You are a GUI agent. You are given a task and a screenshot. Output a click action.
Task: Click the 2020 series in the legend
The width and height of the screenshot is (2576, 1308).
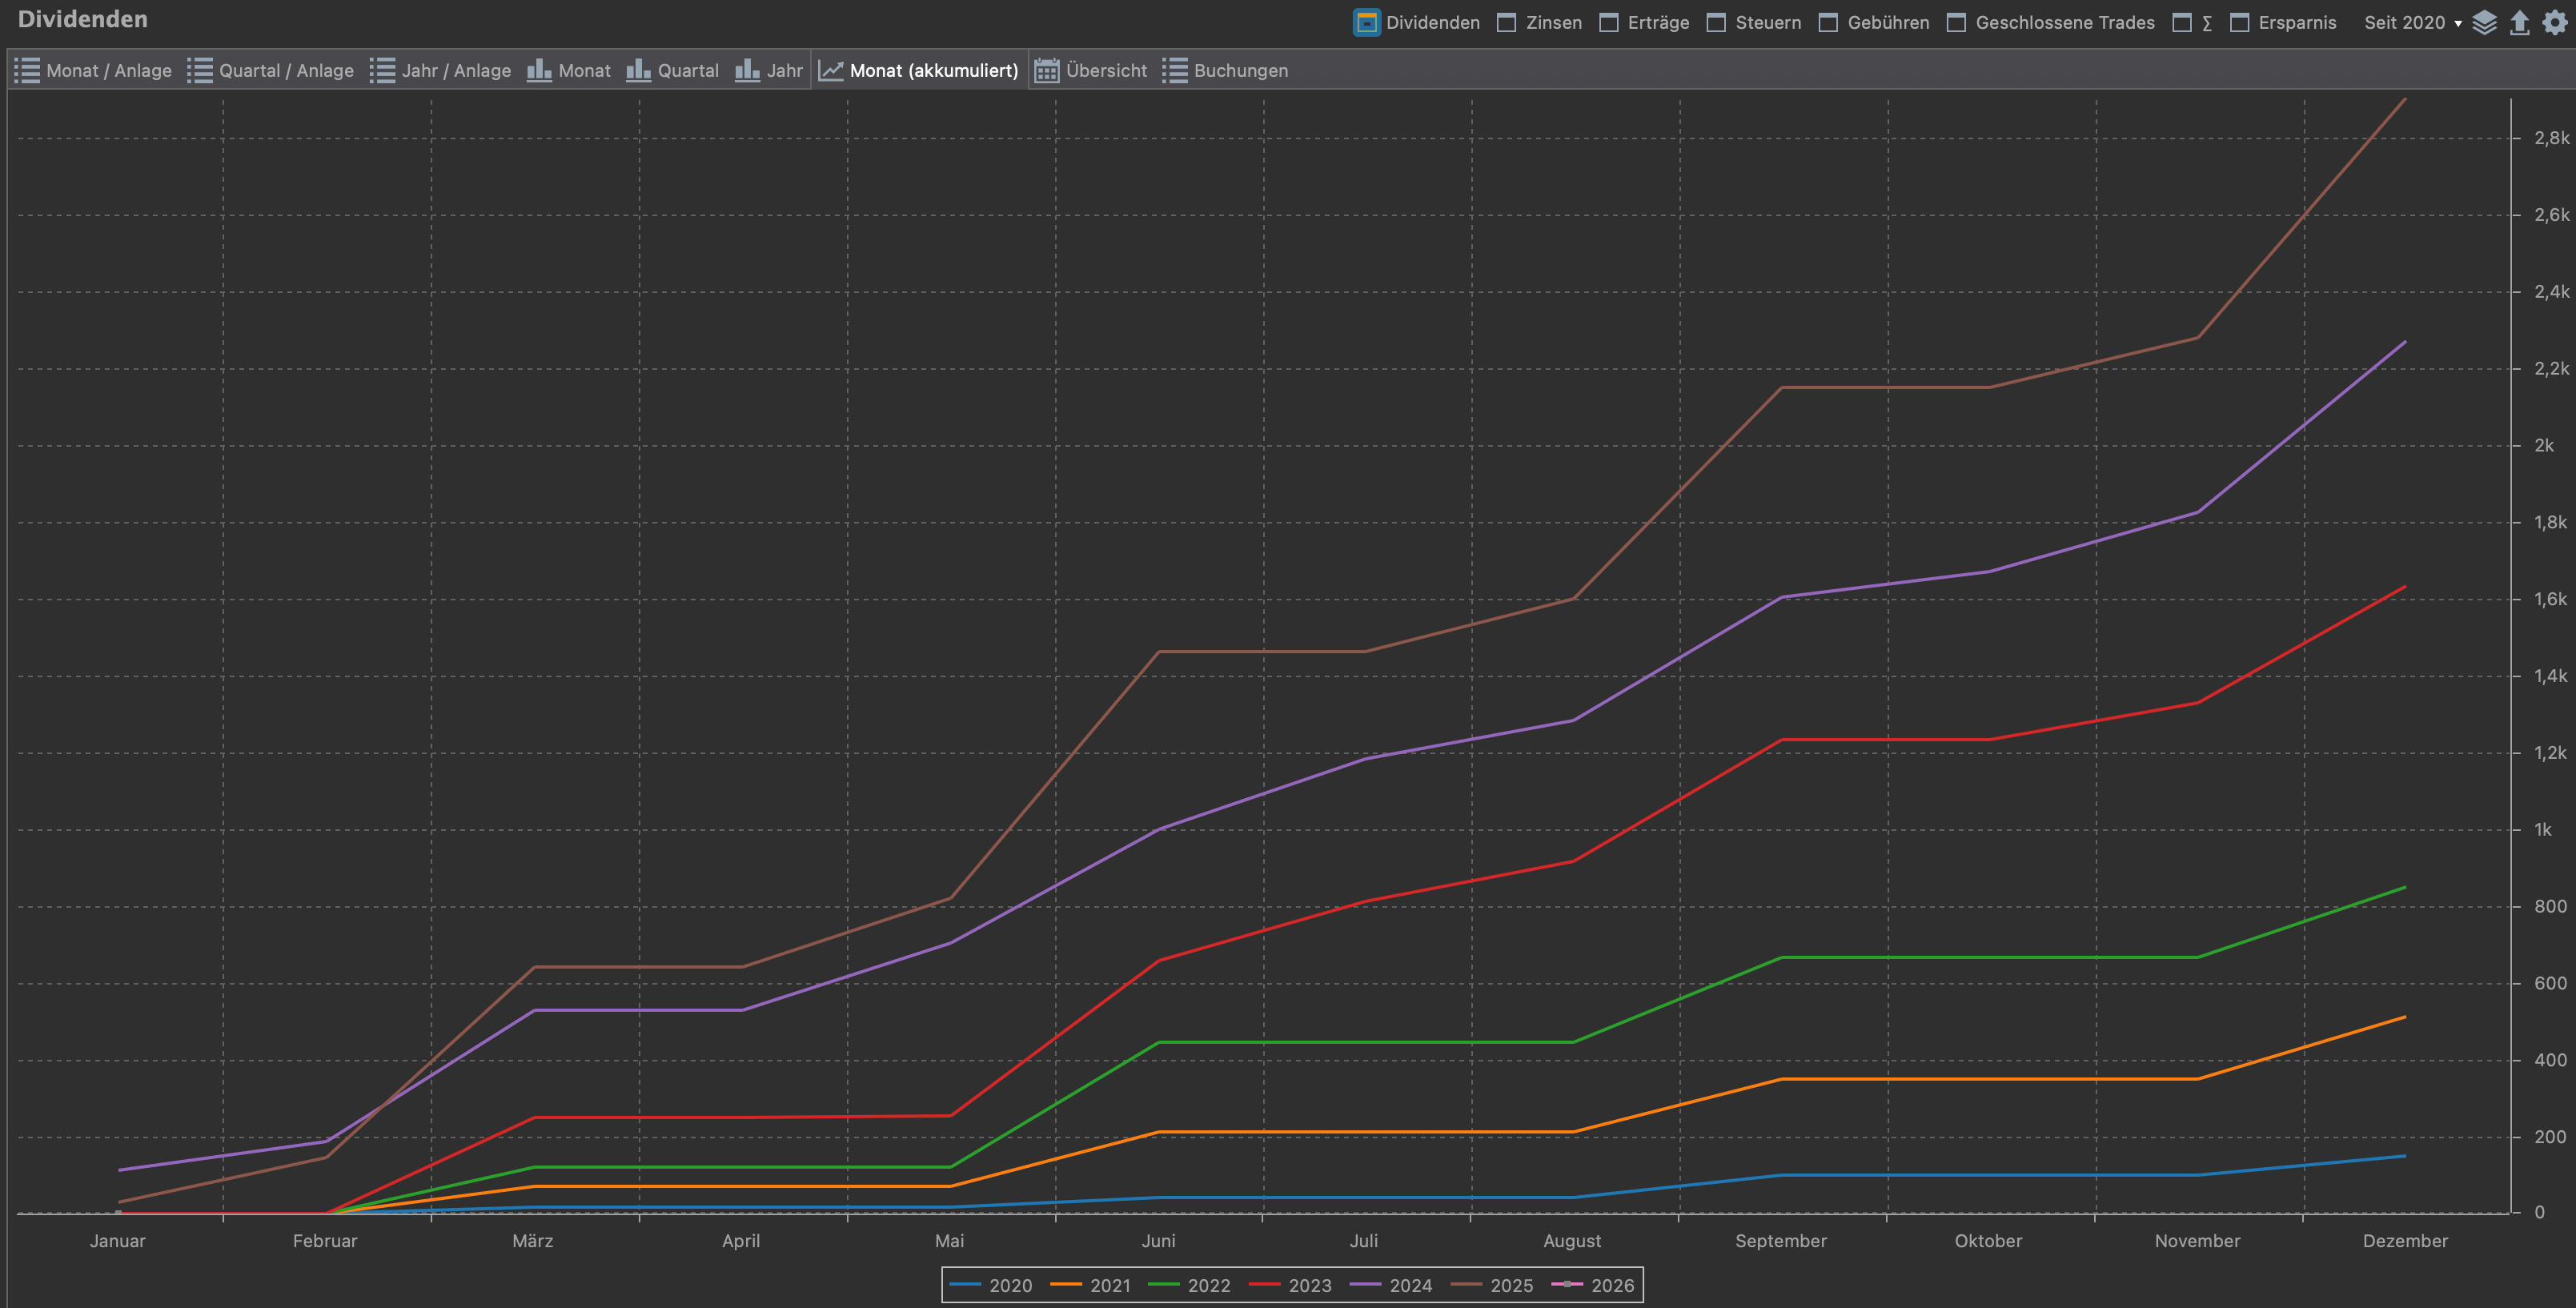pyautogui.click(x=990, y=1285)
